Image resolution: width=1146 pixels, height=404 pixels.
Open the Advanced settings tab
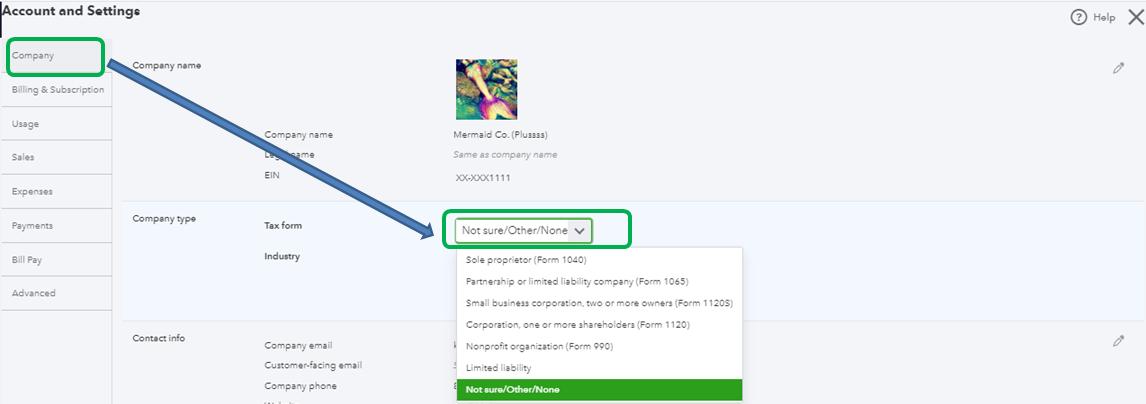click(x=33, y=294)
